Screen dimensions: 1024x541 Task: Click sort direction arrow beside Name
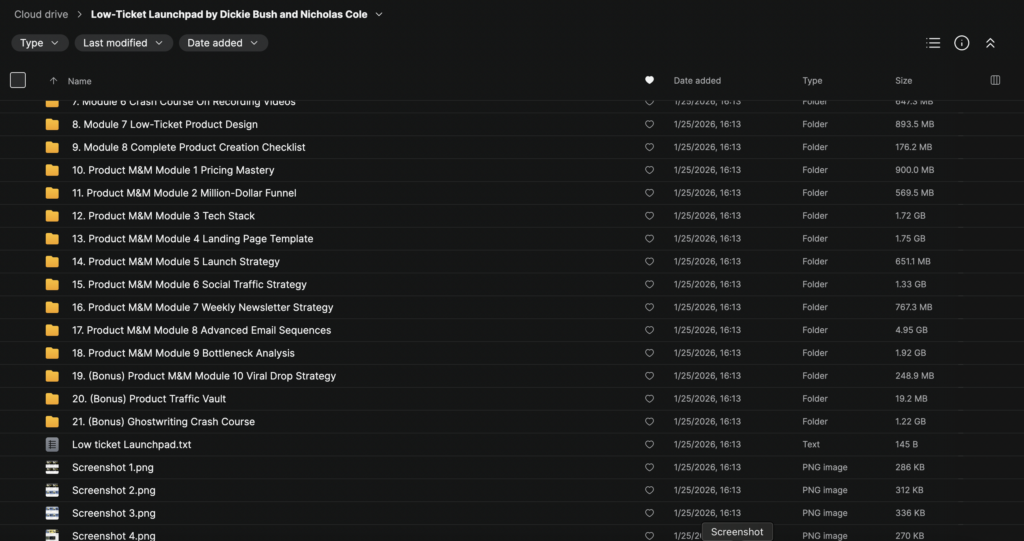click(x=53, y=81)
